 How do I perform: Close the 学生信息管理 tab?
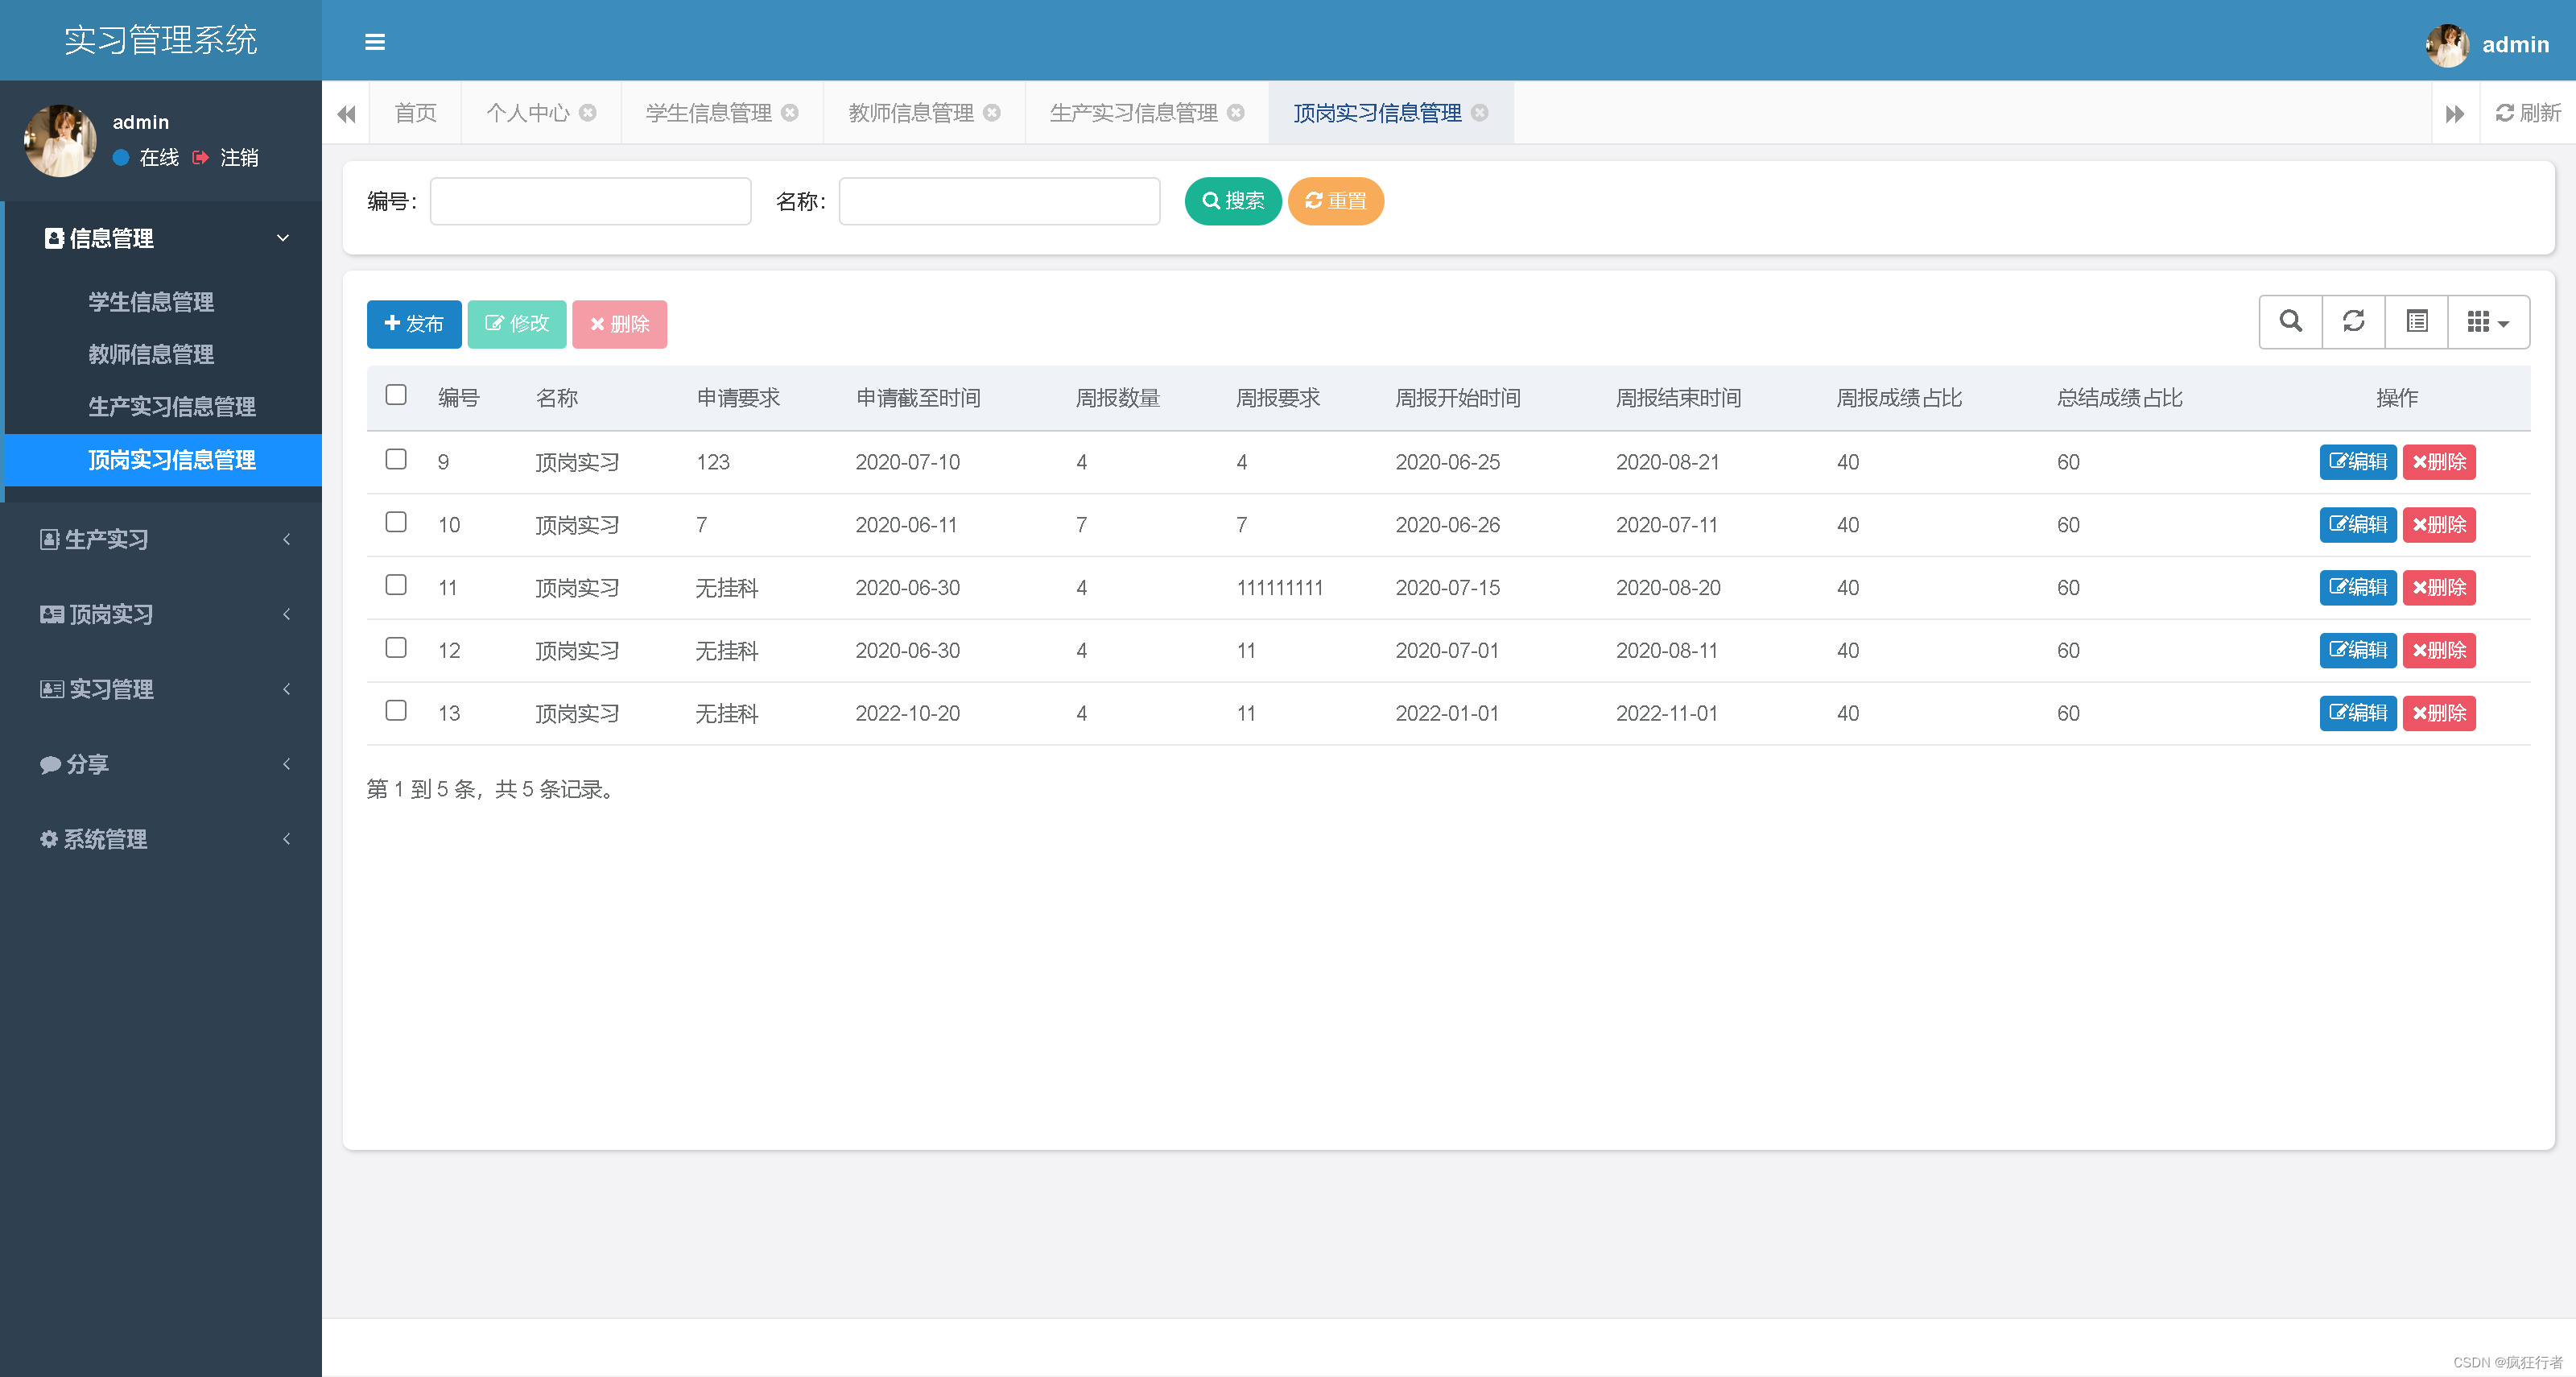pyautogui.click(x=790, y=113)
